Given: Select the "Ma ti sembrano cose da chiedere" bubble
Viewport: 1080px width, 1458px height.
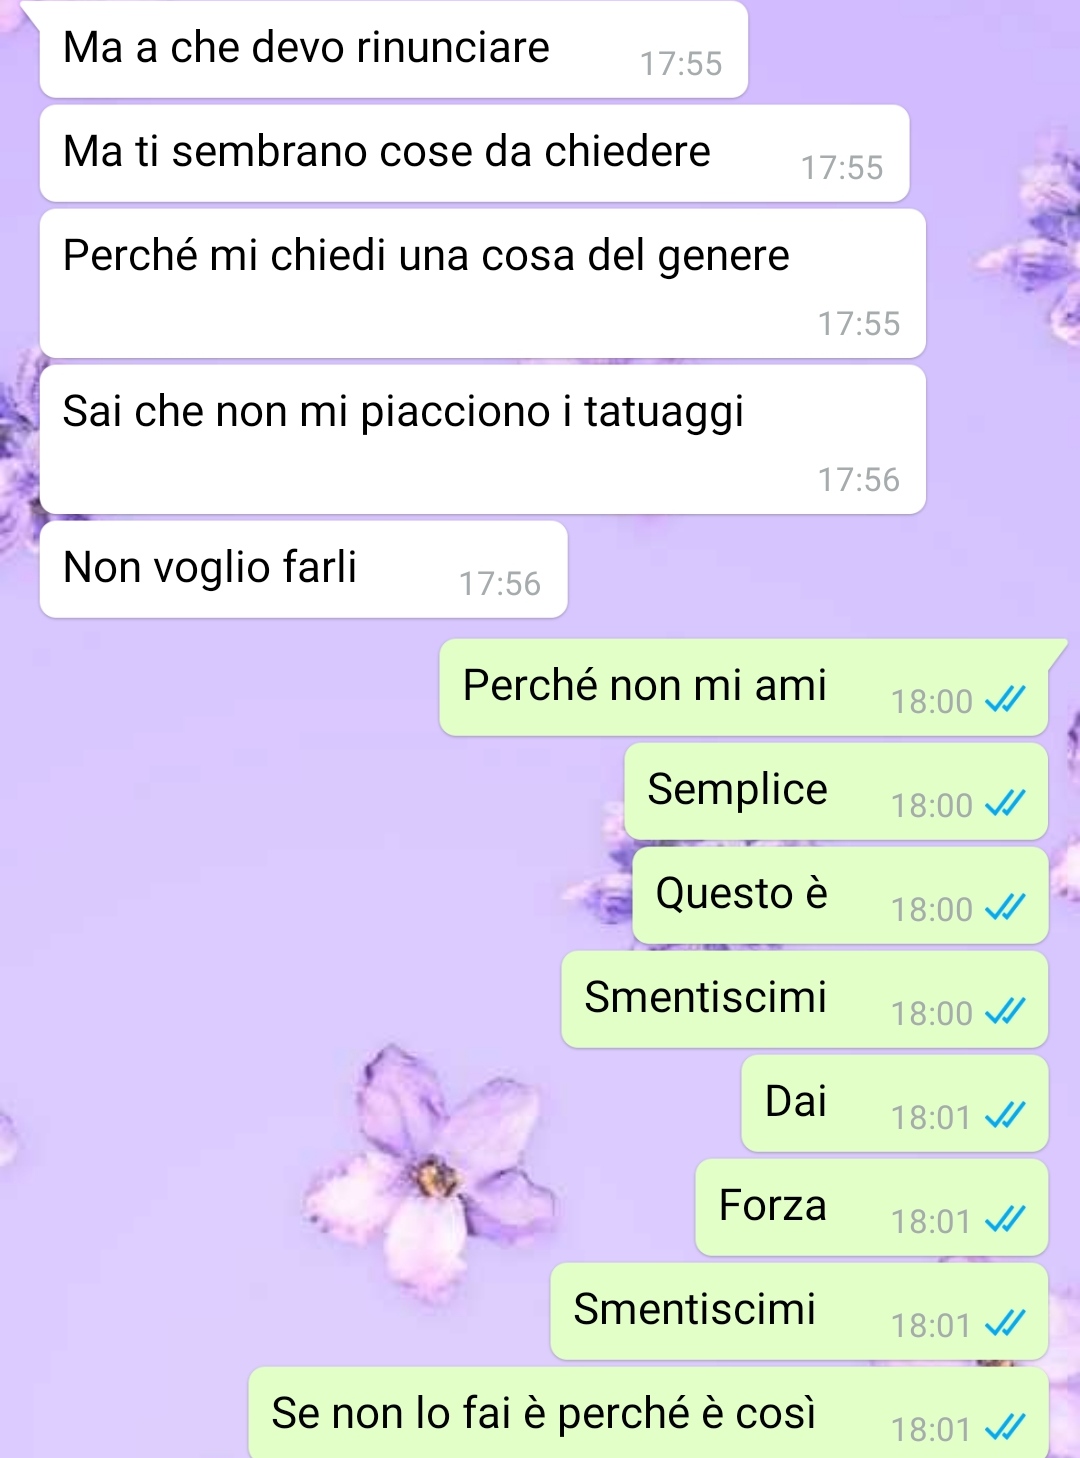Looking at the screenshot, I should [474, 153].
